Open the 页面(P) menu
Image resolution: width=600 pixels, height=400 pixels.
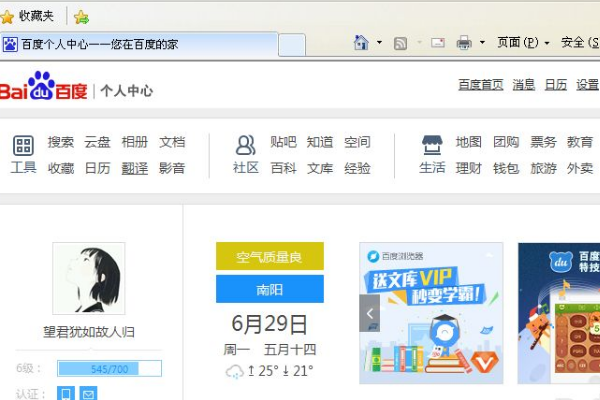point(523,42)
